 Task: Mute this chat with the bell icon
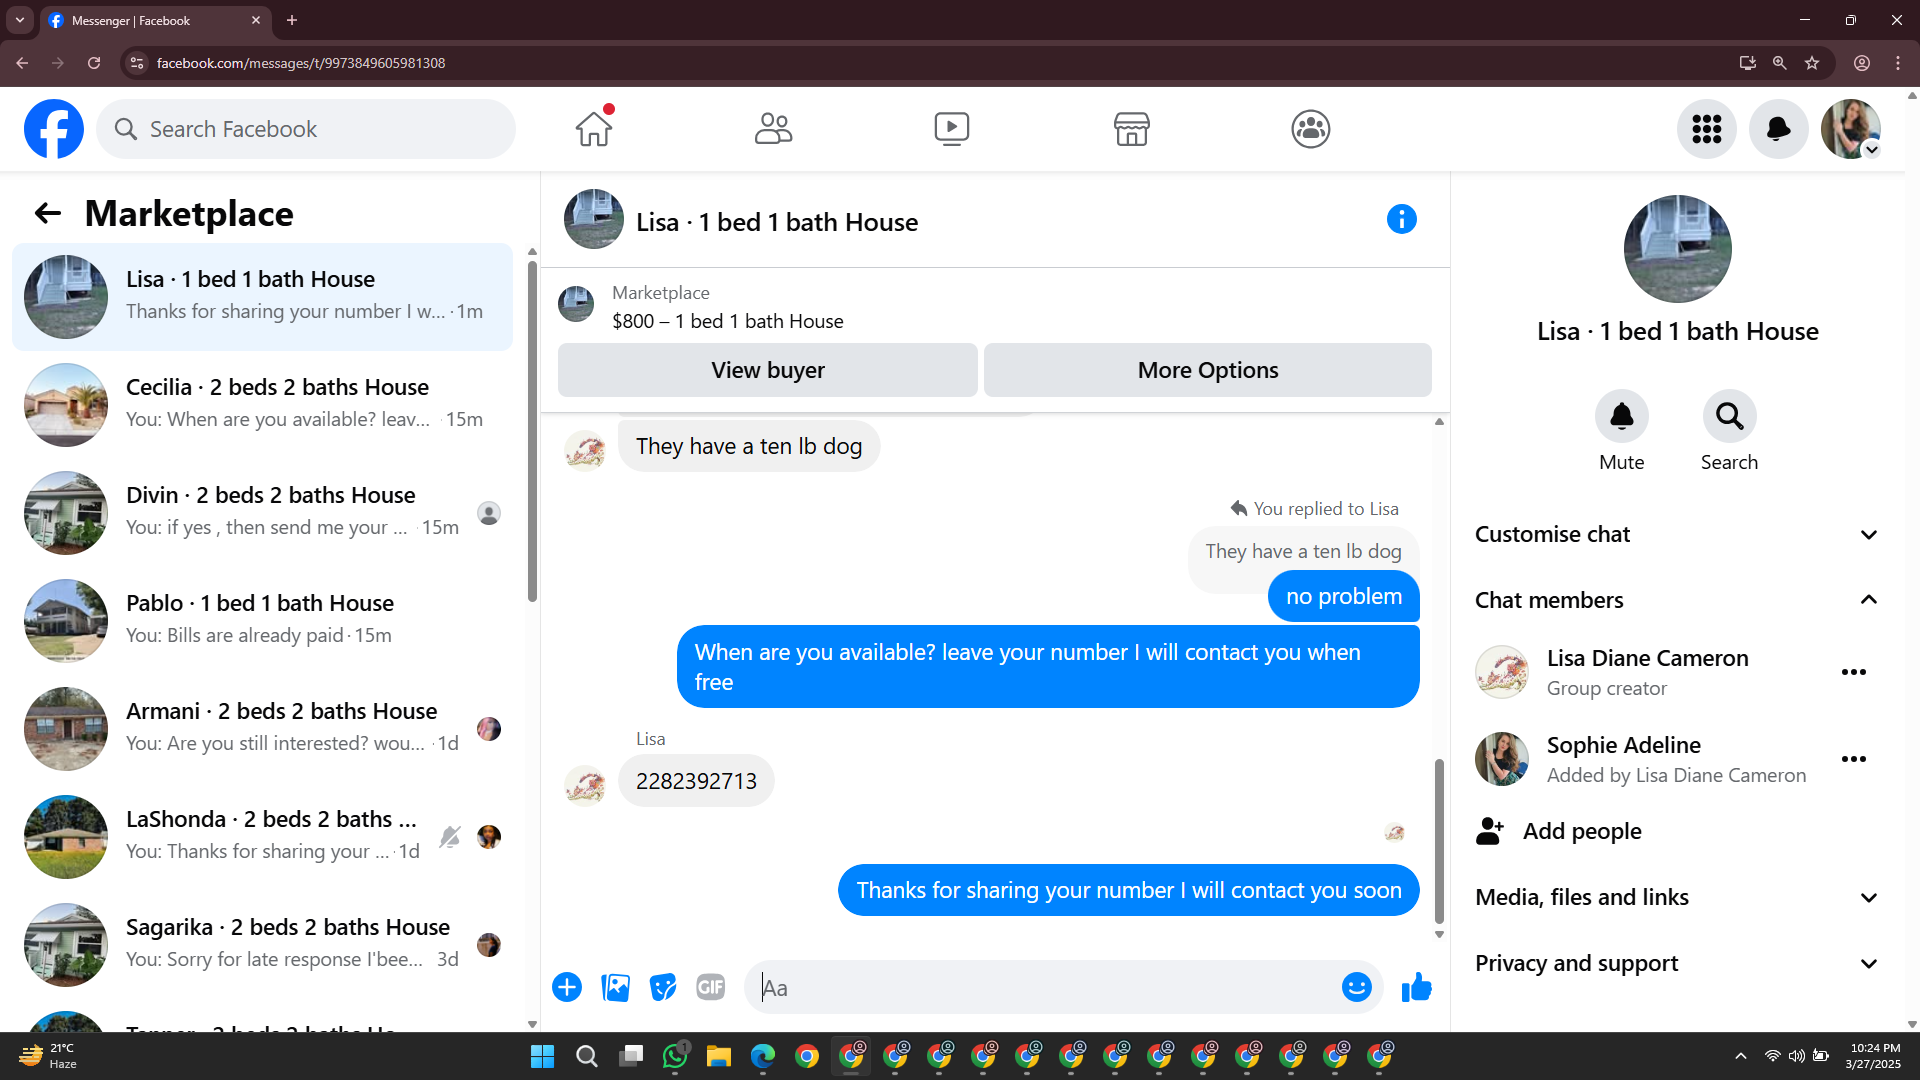pyautogui.click(x=1621, y=416)
